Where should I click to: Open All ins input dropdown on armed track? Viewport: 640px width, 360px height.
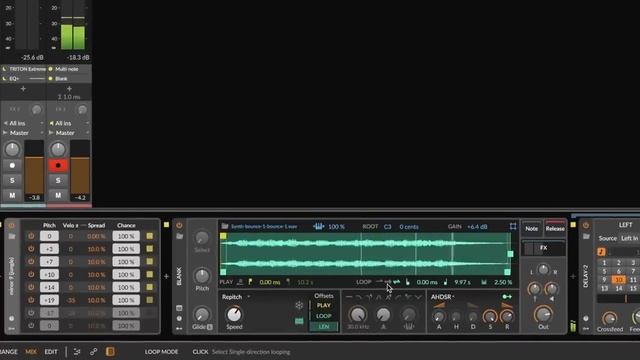69,123
